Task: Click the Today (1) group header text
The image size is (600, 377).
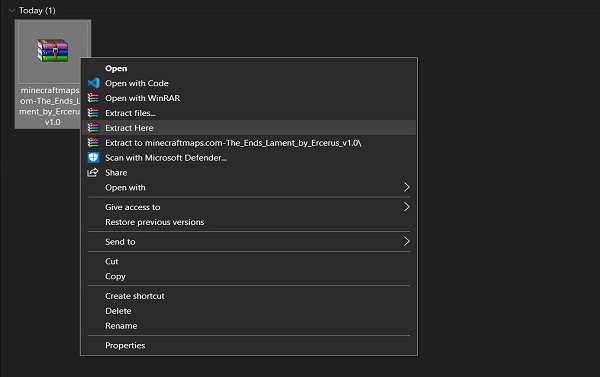Action: point(37,11)
